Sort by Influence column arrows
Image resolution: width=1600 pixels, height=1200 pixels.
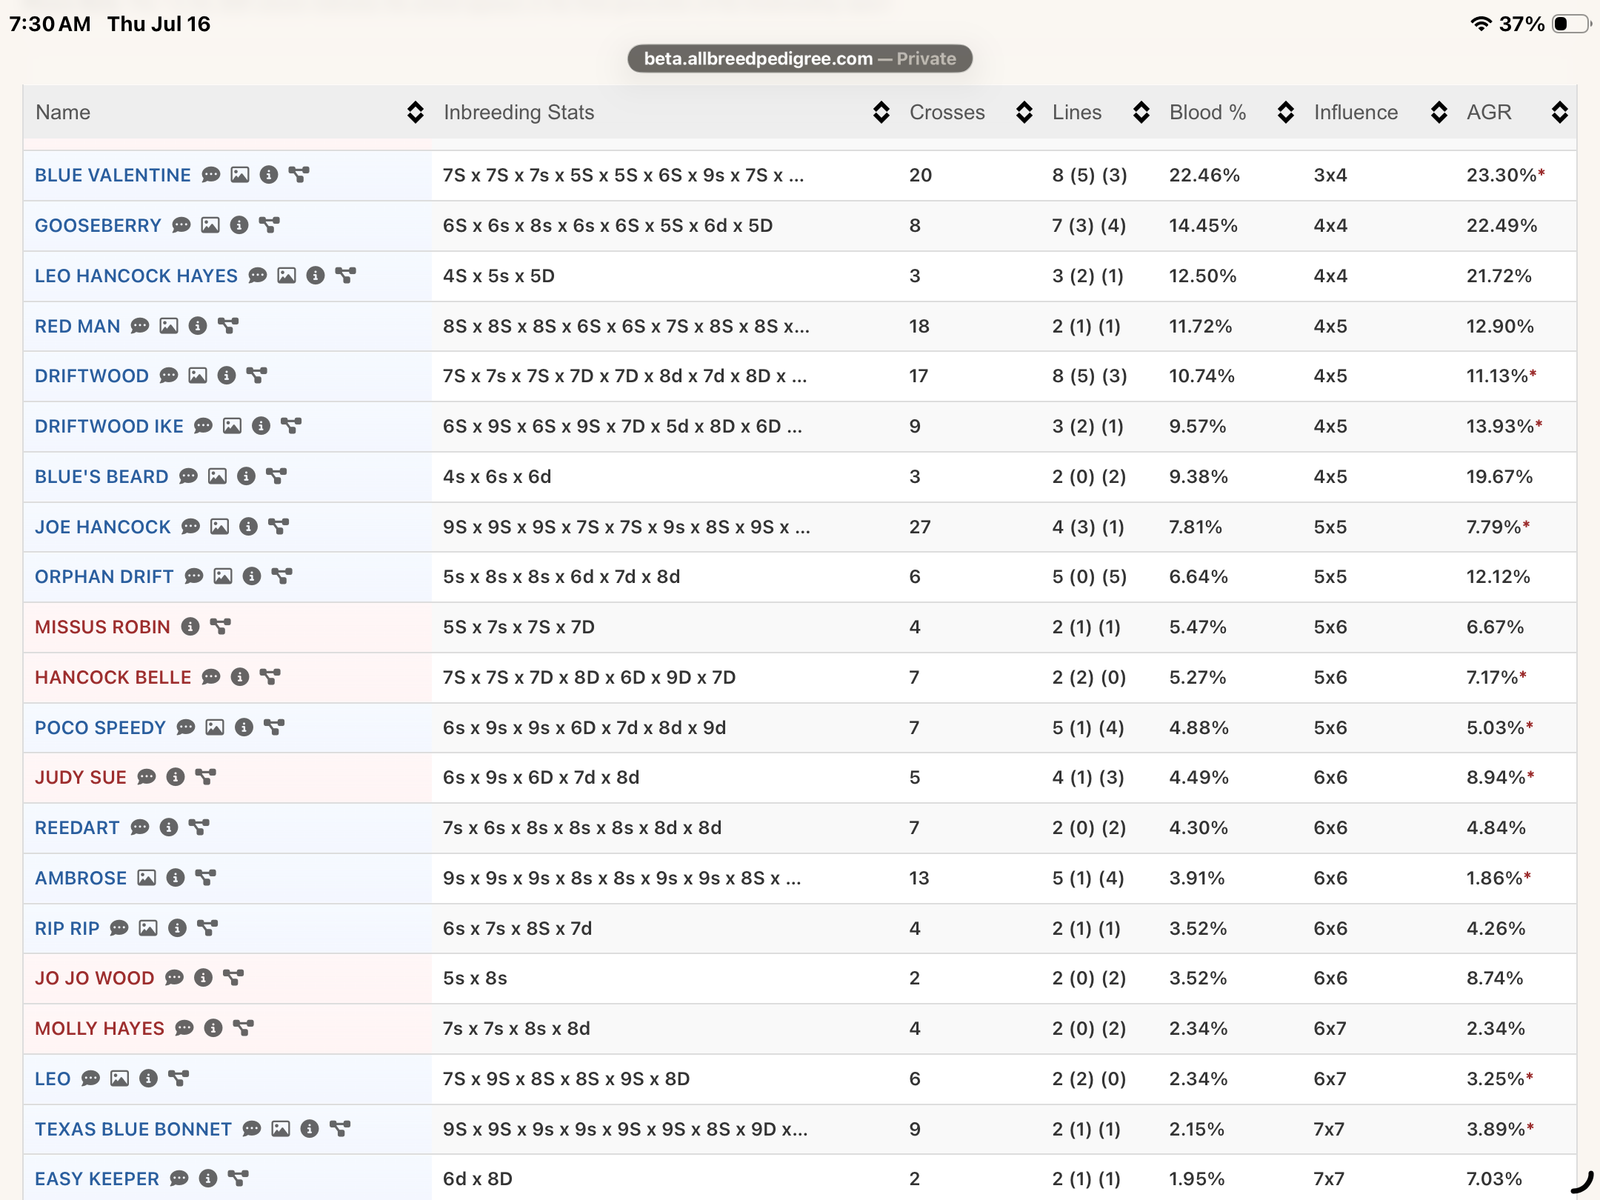pyautogui.click(x=1439, y=112)
